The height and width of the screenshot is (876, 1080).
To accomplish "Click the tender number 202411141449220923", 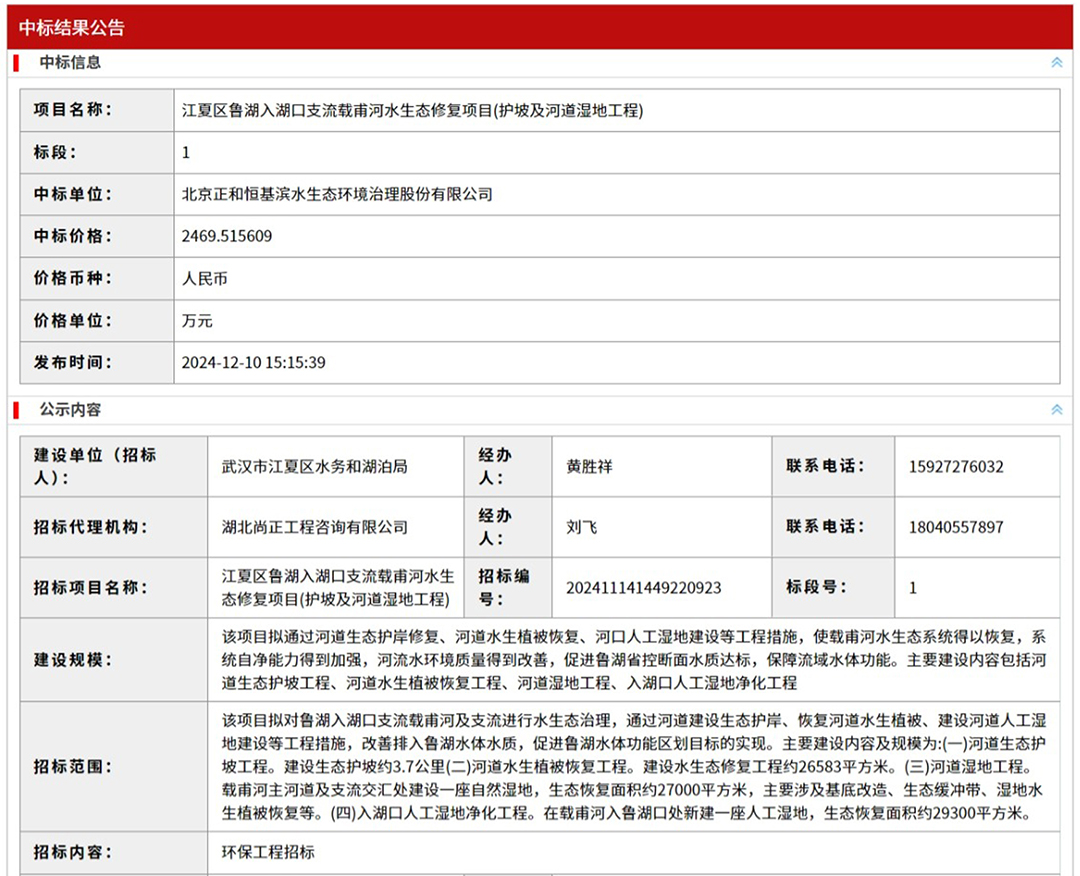I will [643, 587].
